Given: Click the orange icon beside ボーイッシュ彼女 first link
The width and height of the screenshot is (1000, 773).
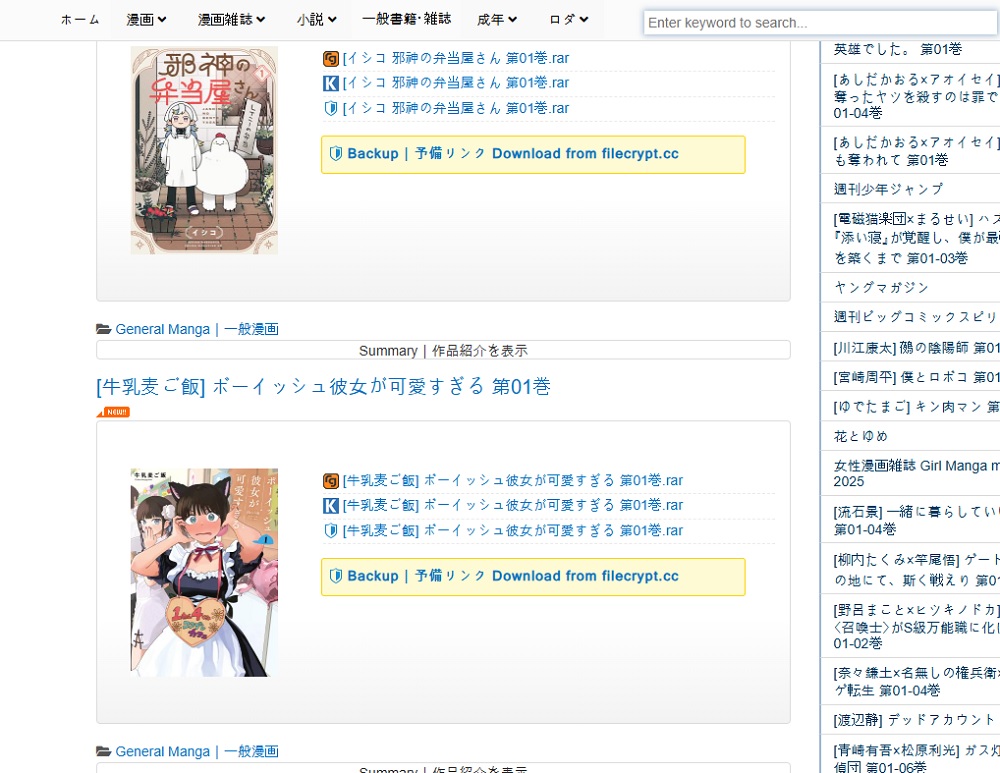Looking at the screenshot, I should (x=331, y=481).
